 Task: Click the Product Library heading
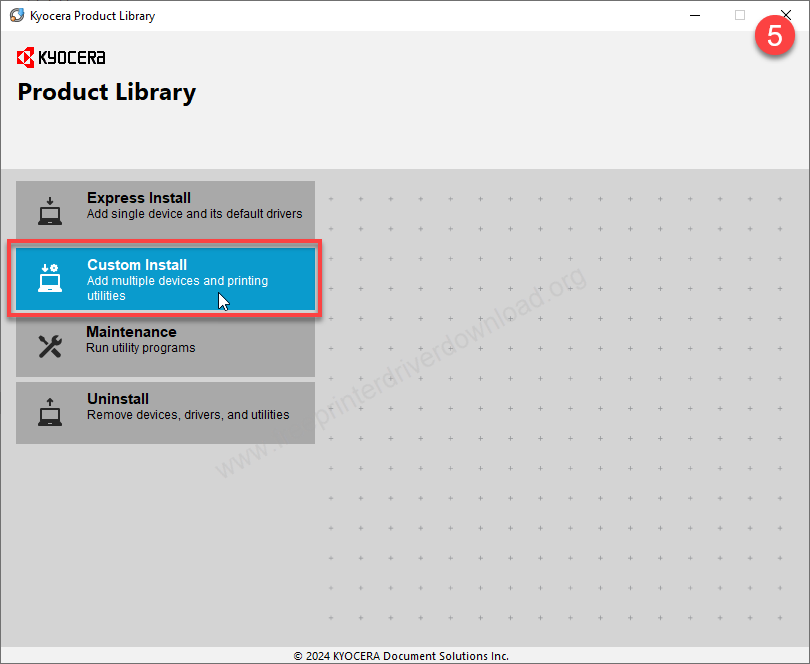point(107,92)
